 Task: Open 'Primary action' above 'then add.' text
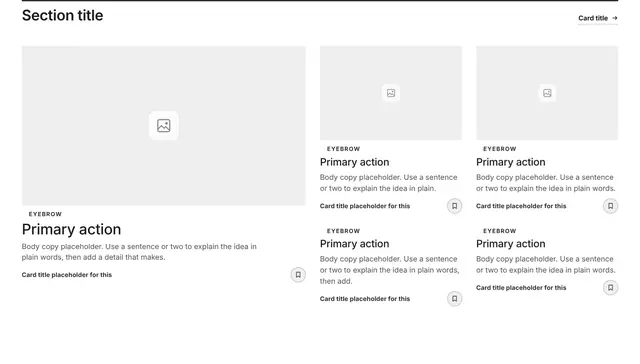[355, 244]
